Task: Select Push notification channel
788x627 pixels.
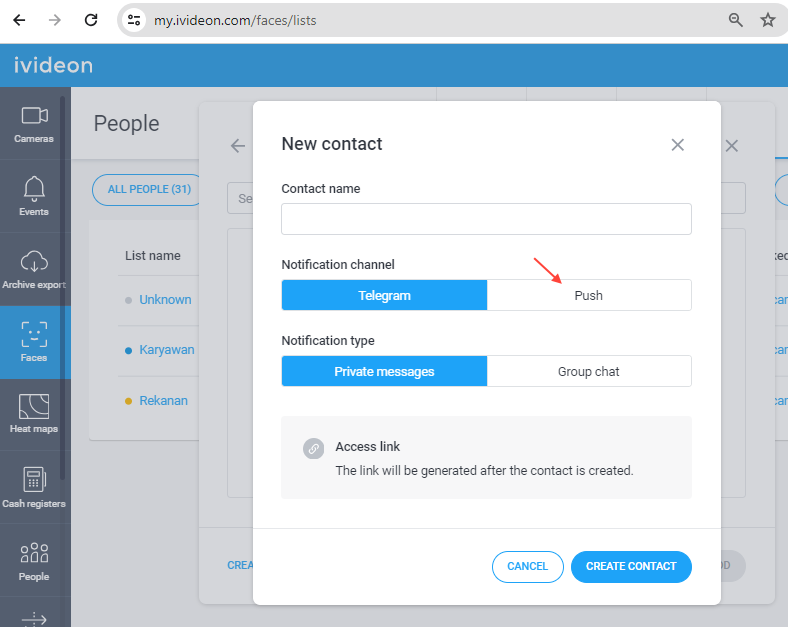Action: click(589, 295)
